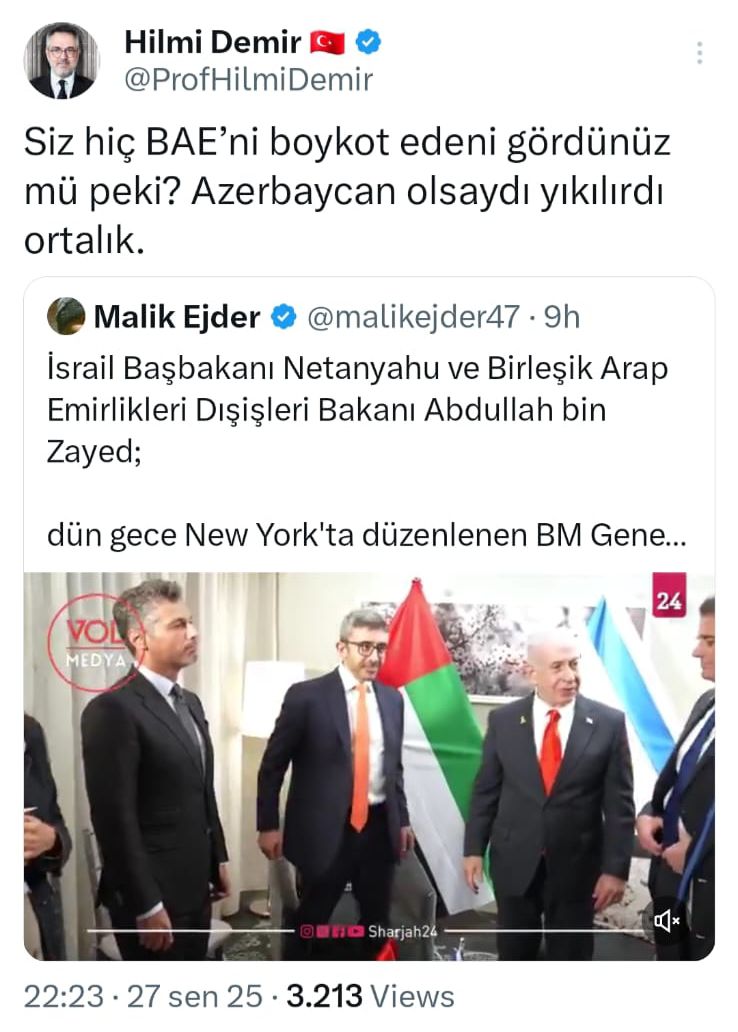Click the Turkish flag emoji next to name
Image resolution: width=738 pixels, height=1032 pixels.
327,43
